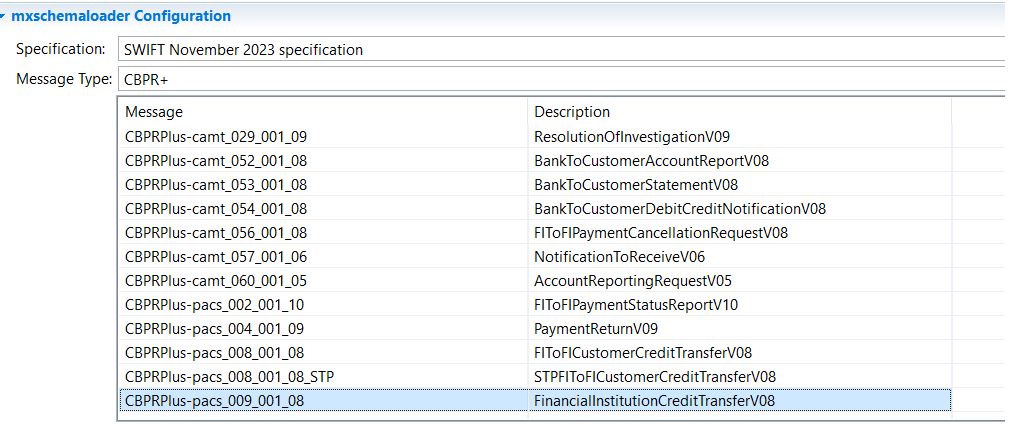This screenshot has height=424, width=1015.
Task: Click the NotificationToReceiveV06 description
Action: coord(619,257)
